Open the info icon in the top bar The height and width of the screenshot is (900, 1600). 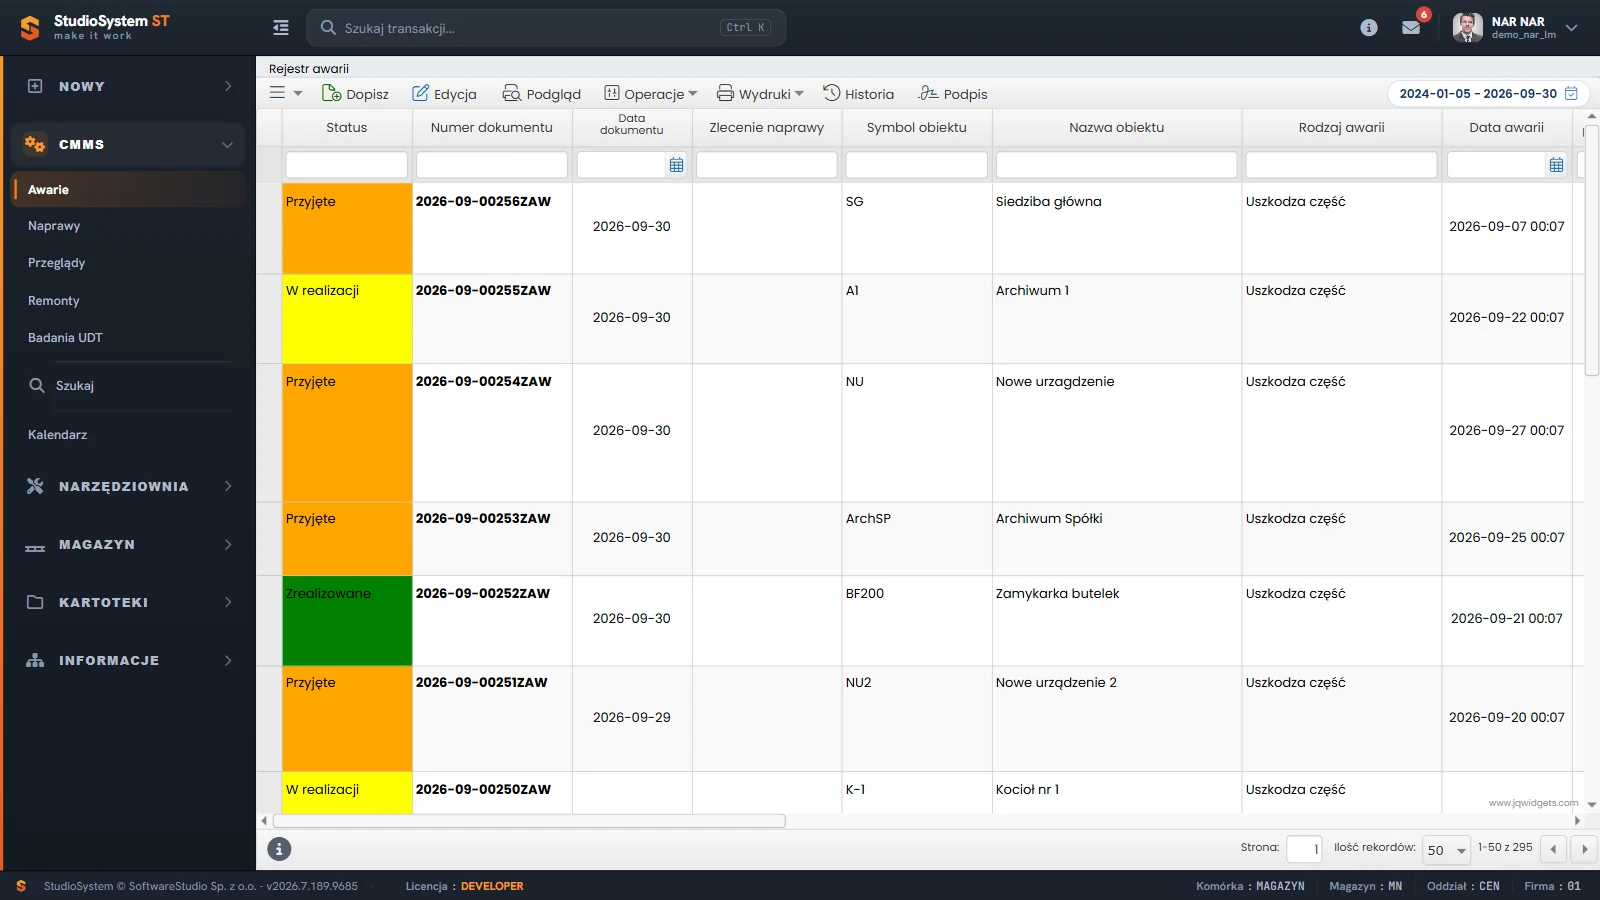tap(1369, 28)
